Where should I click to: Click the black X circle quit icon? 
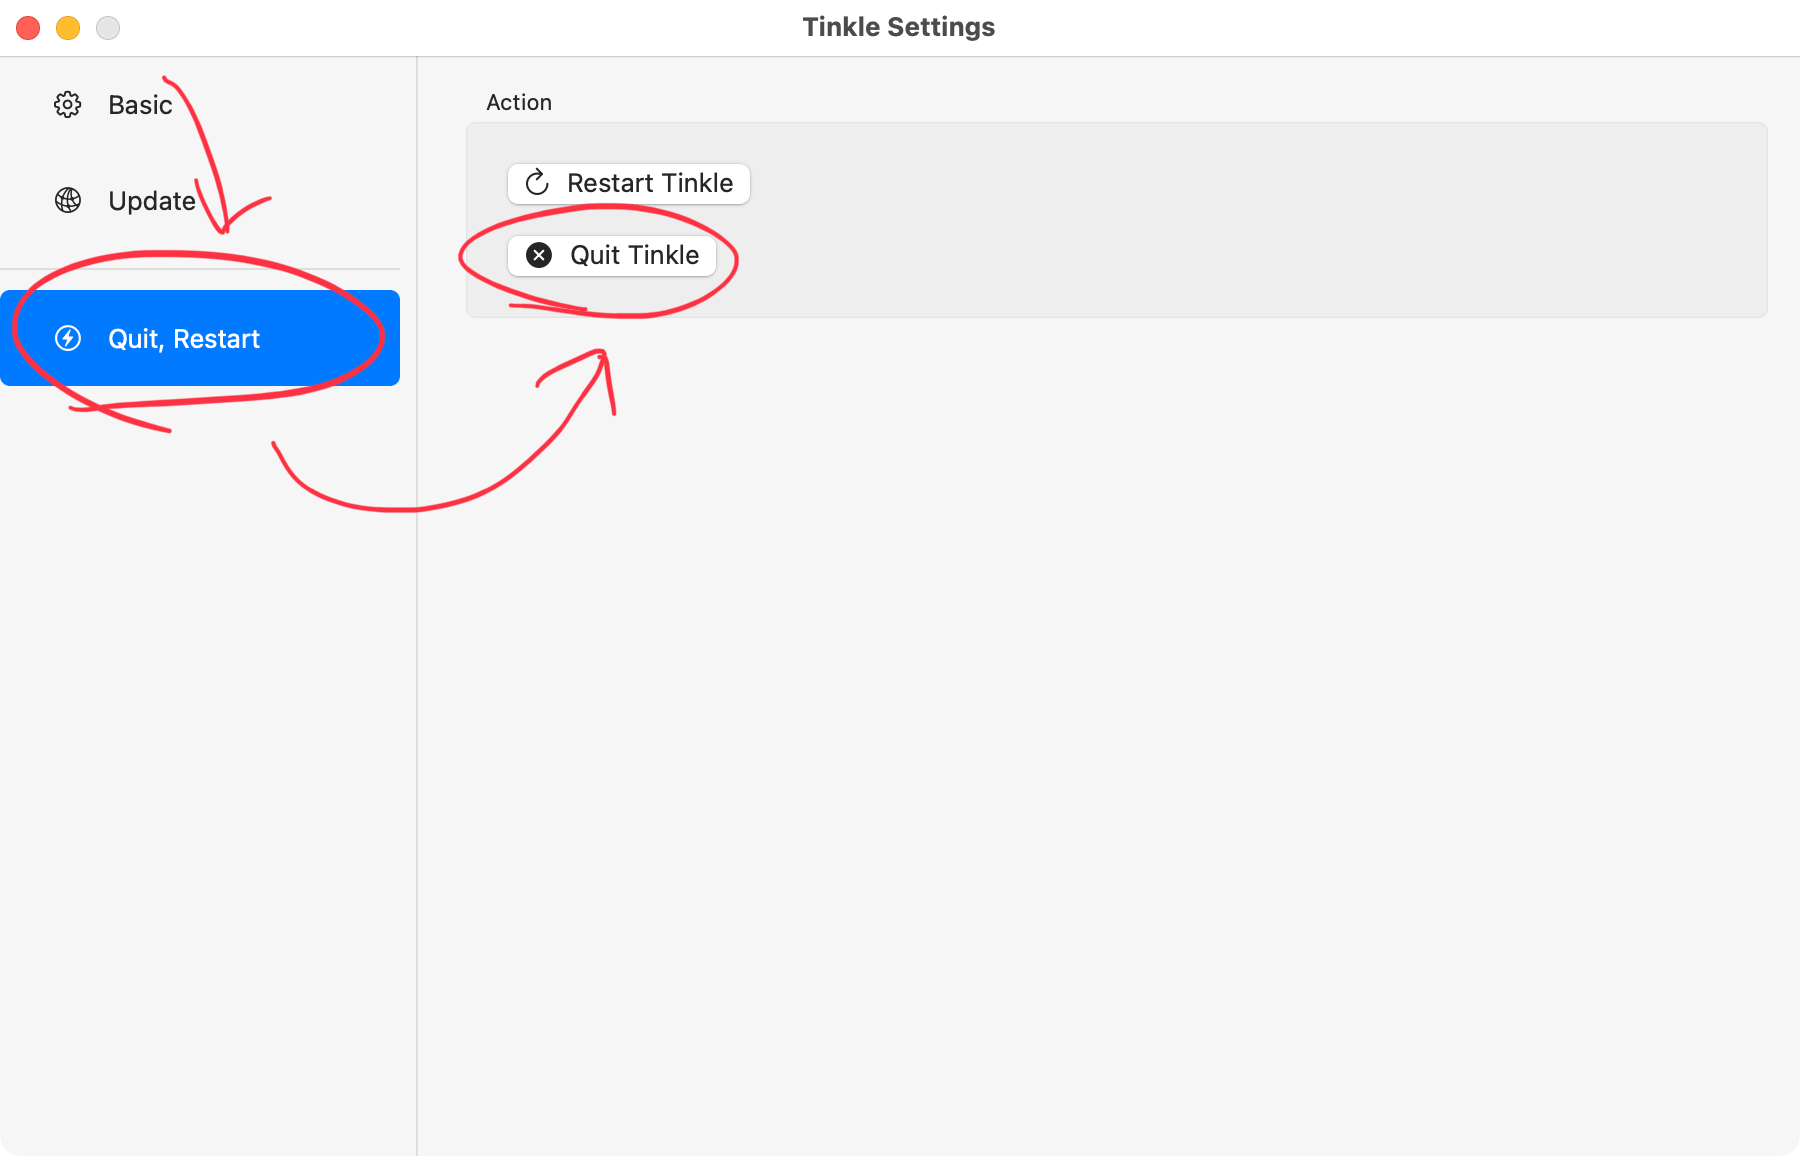[539, 256]
